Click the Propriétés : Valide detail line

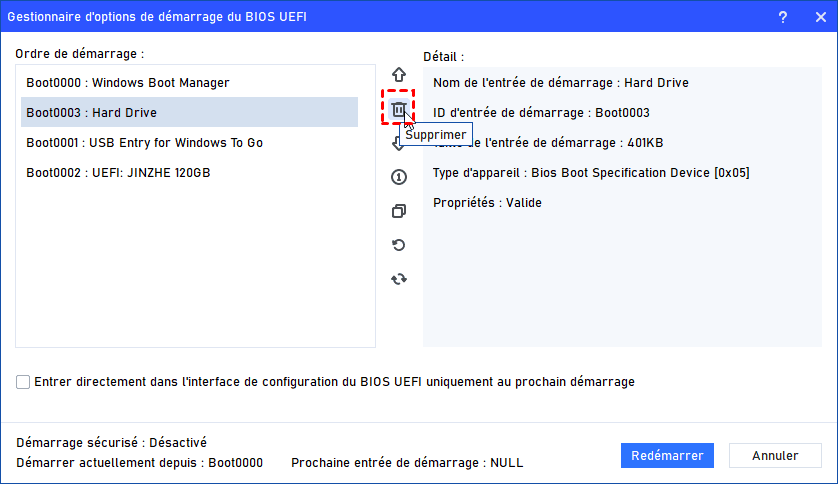(x=487, y=203)
